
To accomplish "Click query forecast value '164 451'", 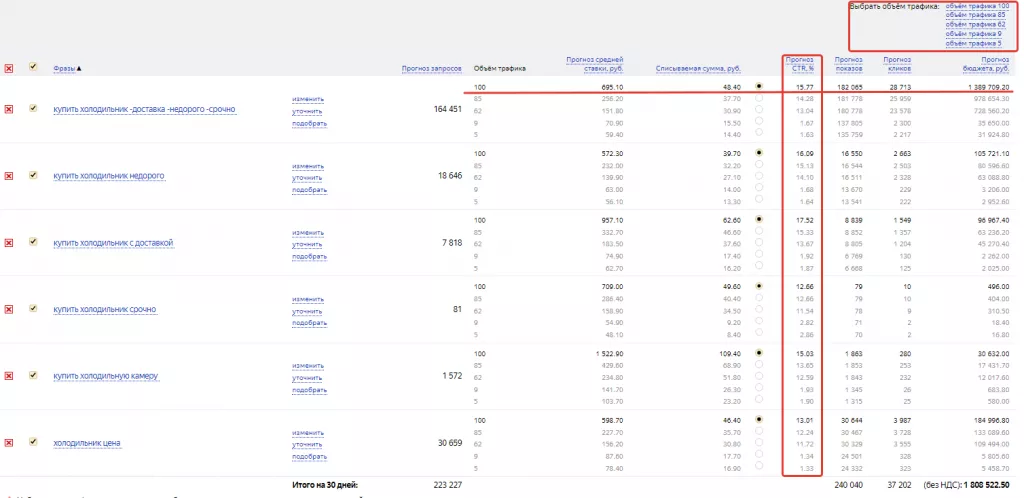I will pyautogui.click(x=447, y=109).
